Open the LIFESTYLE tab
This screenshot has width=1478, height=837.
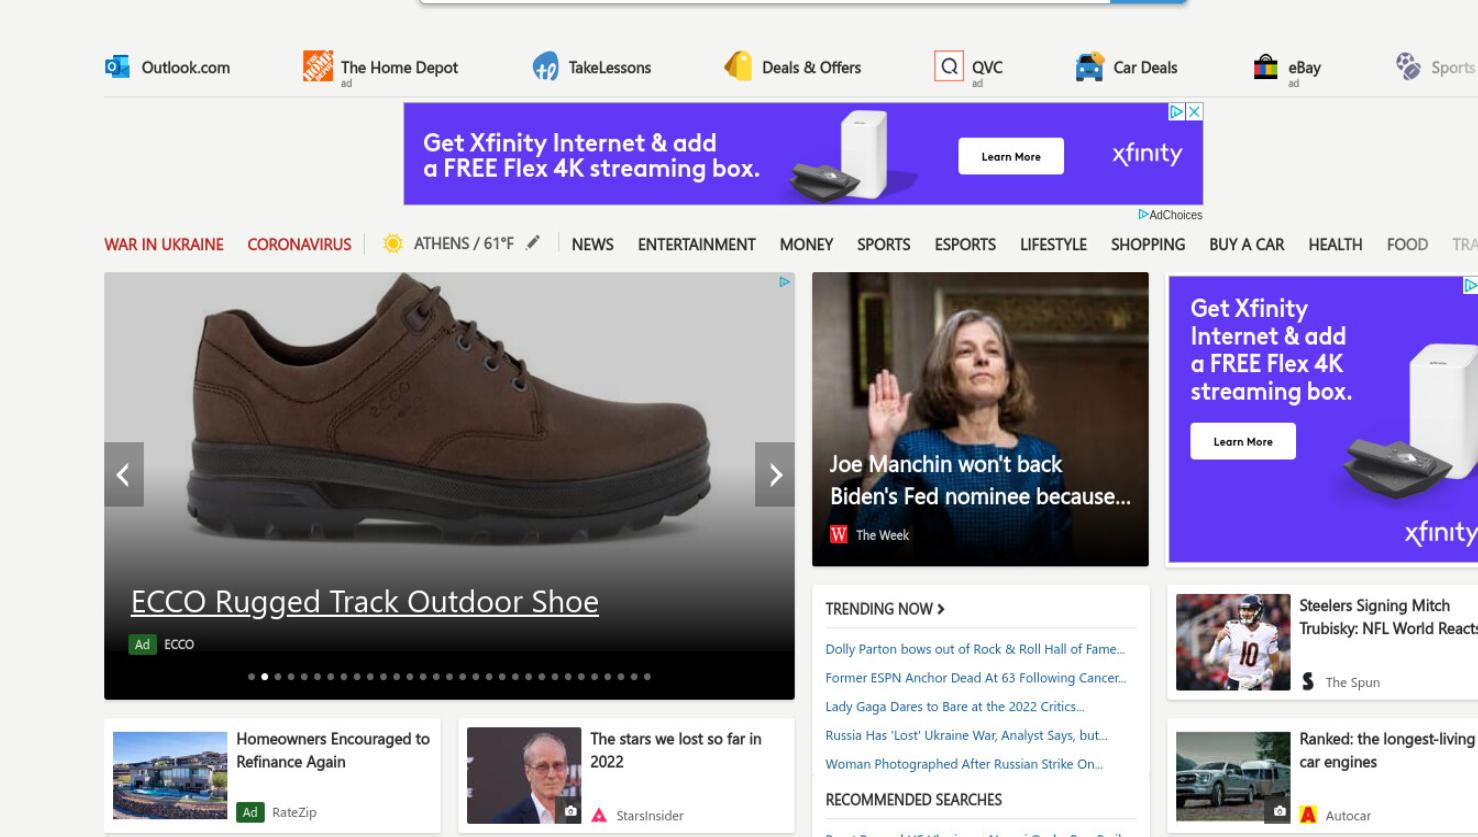point(1053,244)
